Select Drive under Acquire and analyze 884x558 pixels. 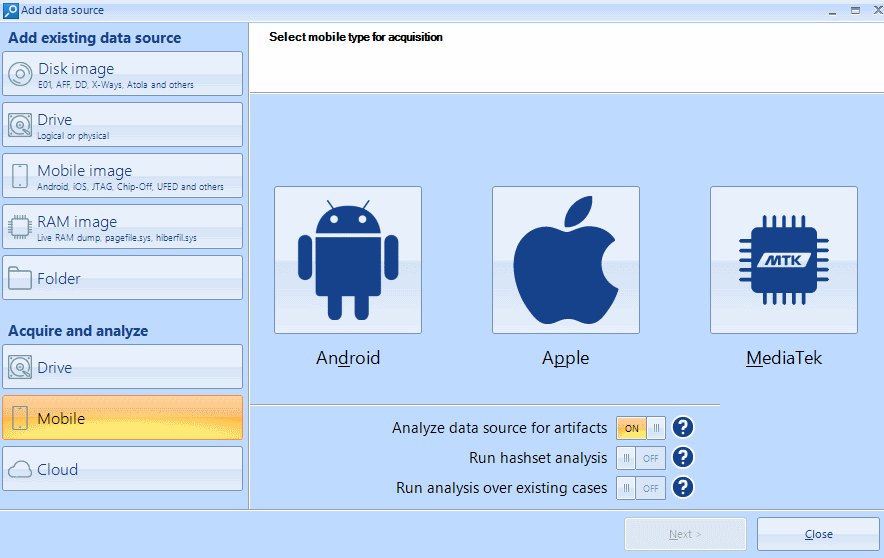pos(122,367)
